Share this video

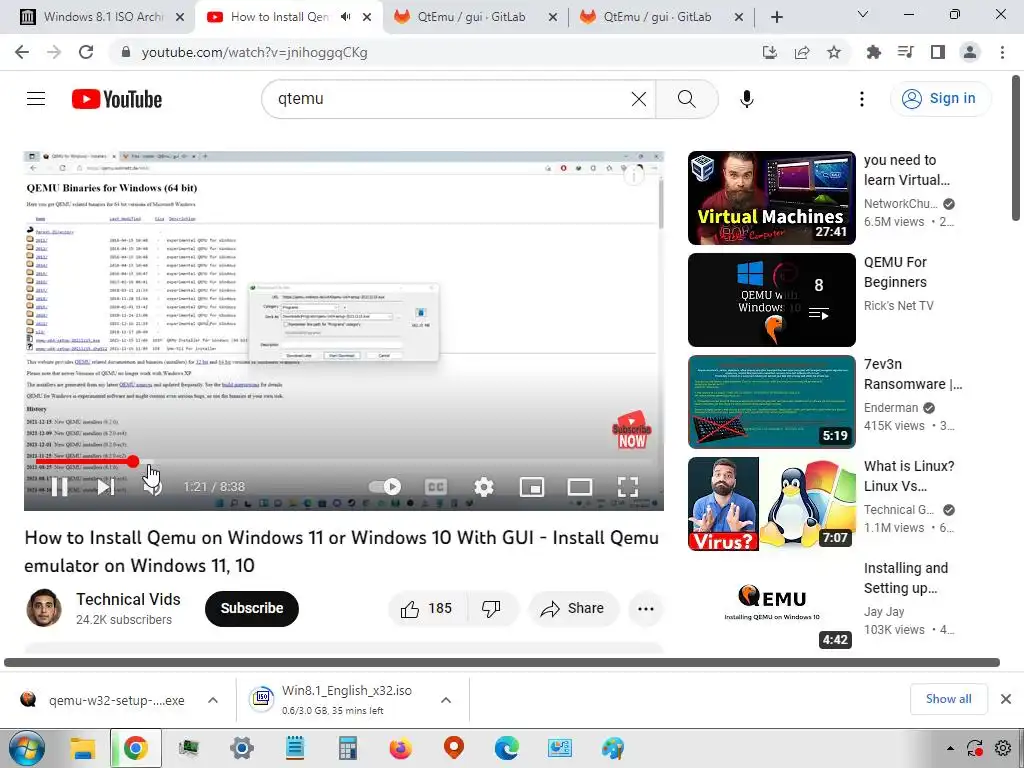(573, 609)
